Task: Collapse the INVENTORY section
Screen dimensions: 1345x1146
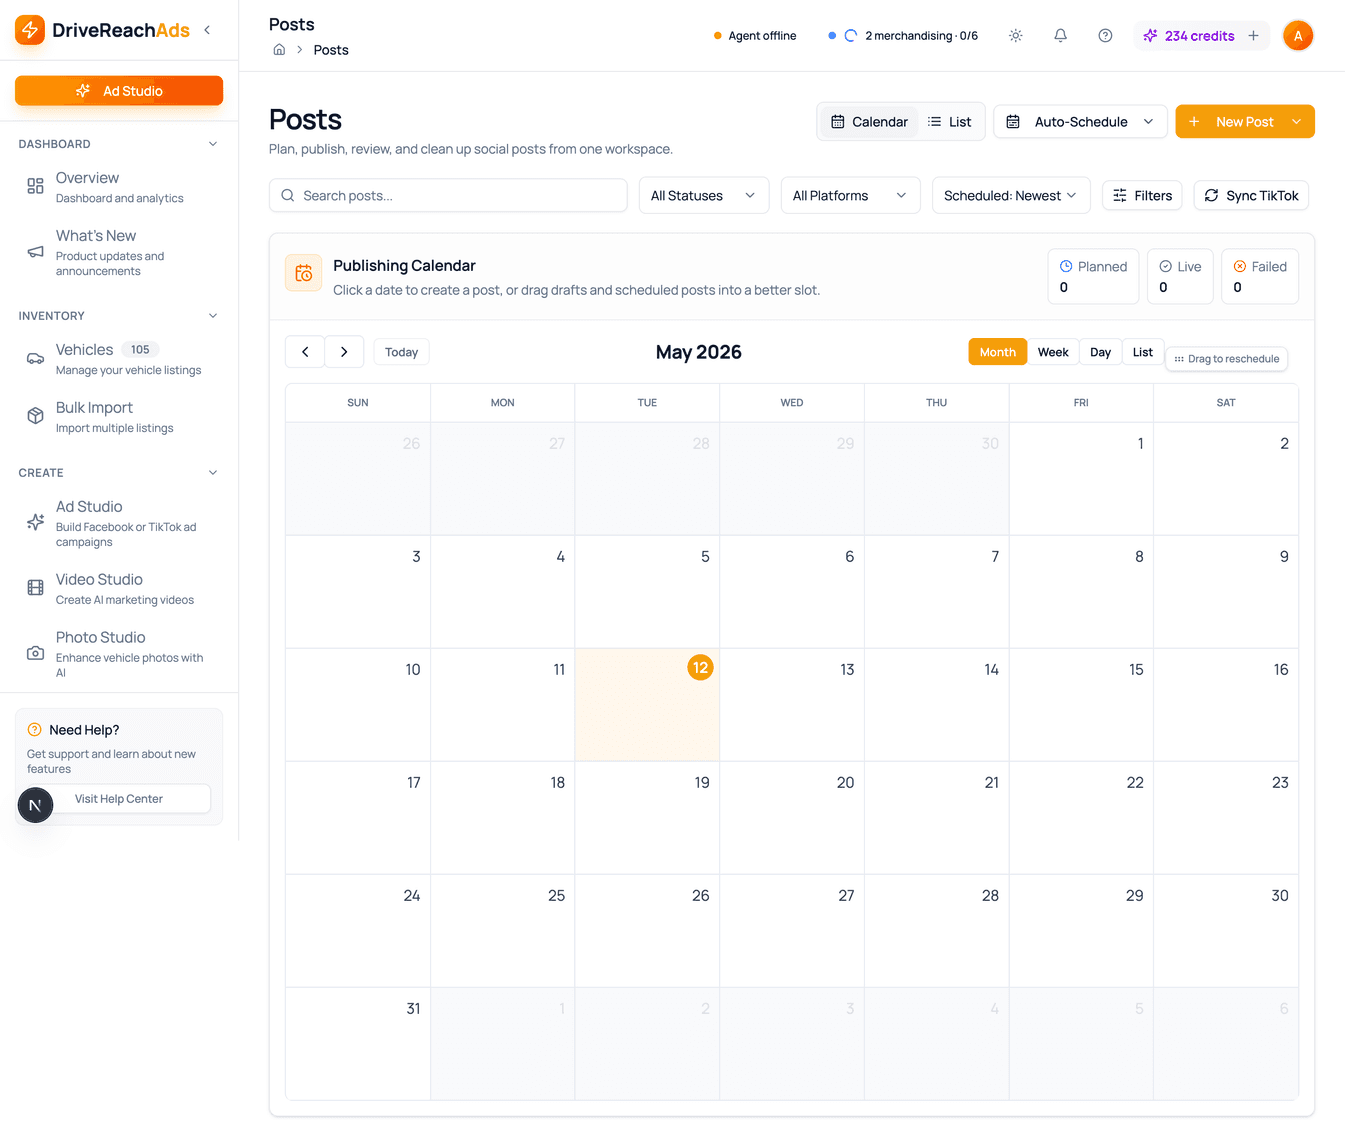Action: 212,316
